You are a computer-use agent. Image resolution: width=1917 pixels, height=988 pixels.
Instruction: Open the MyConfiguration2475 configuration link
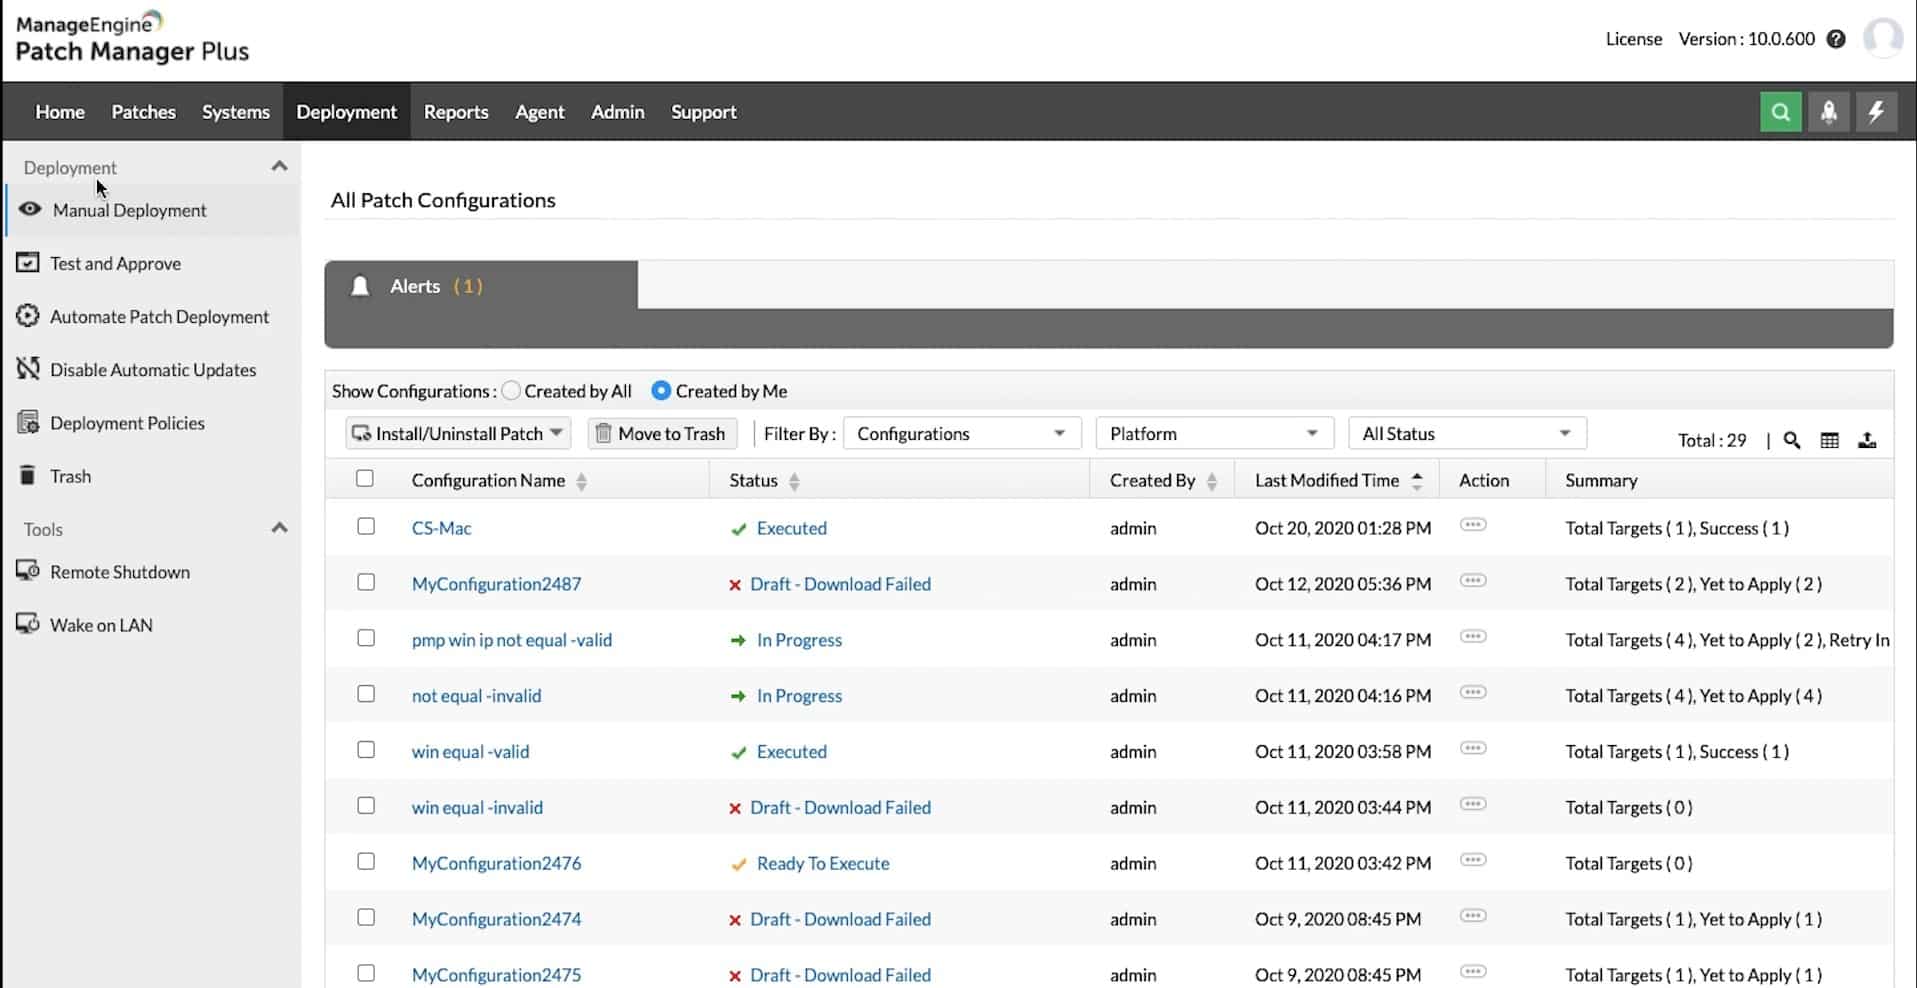click(496, 975)
